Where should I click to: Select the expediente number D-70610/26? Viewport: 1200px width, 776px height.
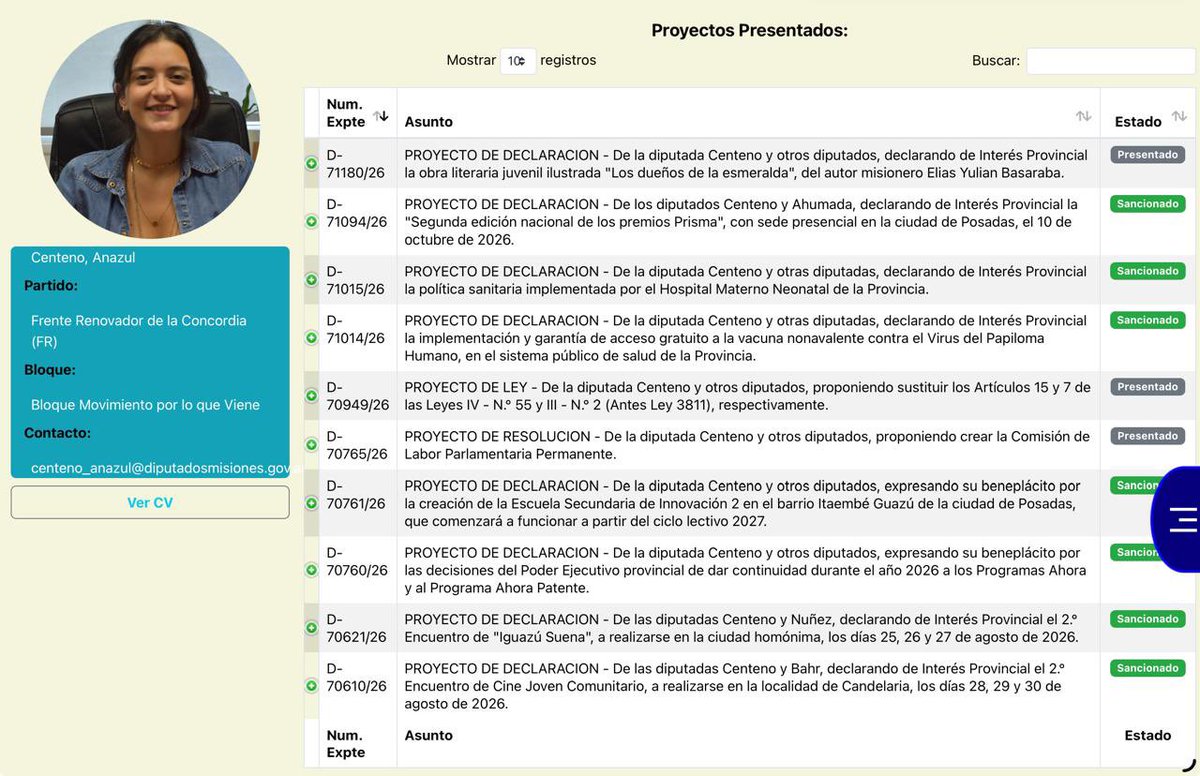[x=356, y=677]
